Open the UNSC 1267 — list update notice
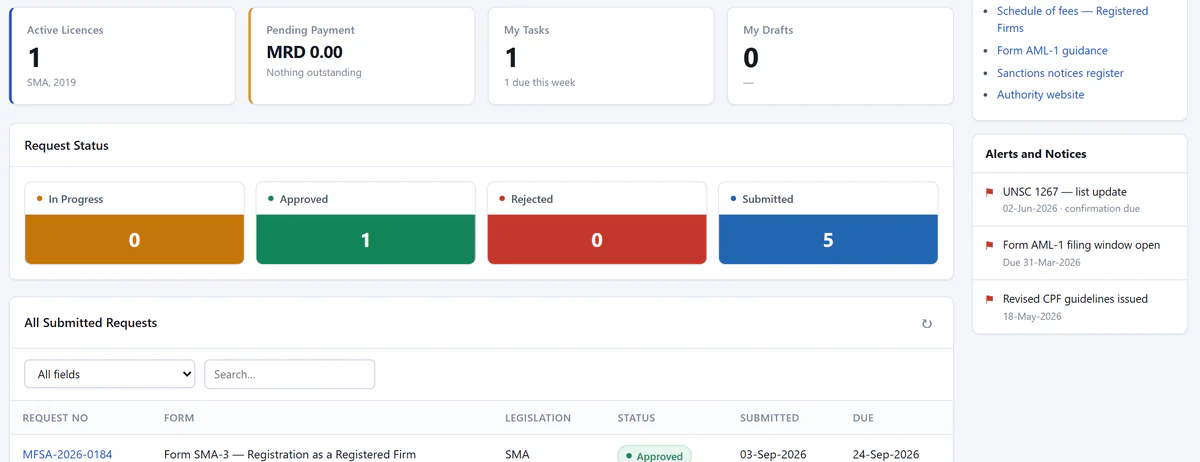The width and height of the screenshot is (1200, 462). click(1079, 200)
